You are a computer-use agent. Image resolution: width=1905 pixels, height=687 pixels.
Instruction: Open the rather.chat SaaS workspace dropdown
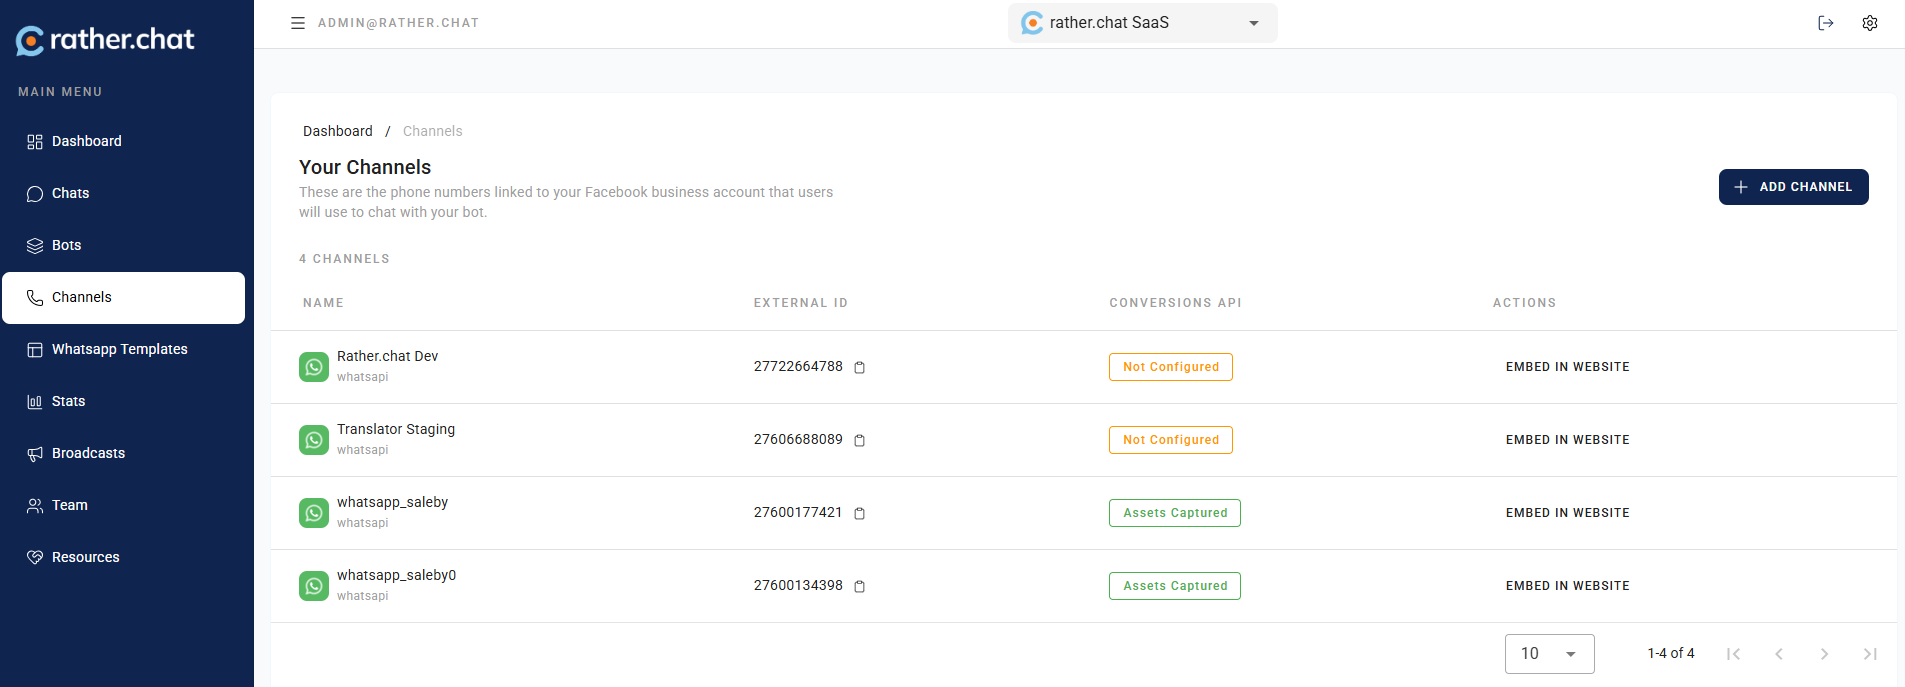coord(1142,23)
